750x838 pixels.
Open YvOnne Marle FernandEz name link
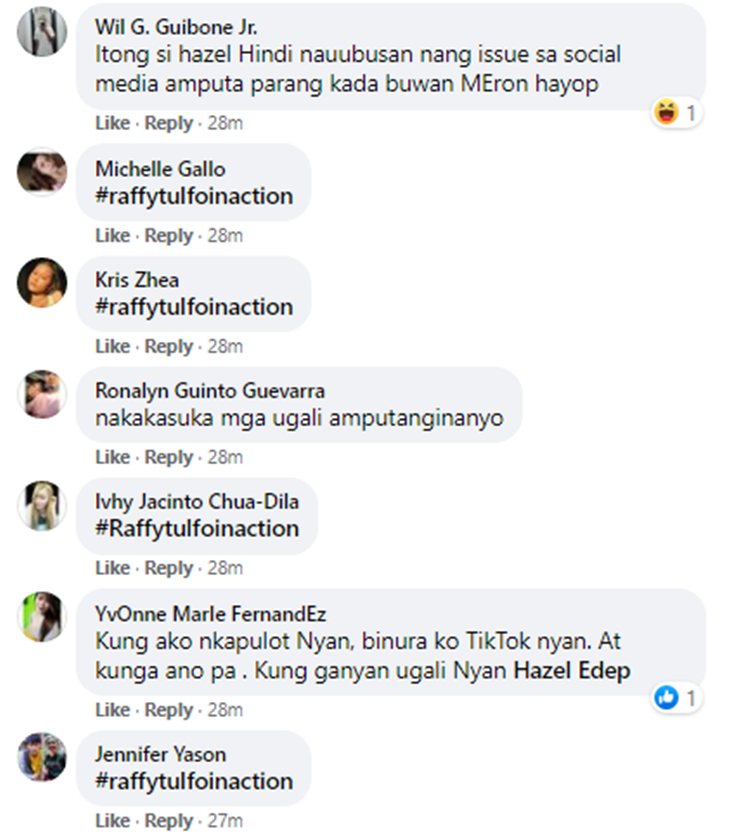210,614
